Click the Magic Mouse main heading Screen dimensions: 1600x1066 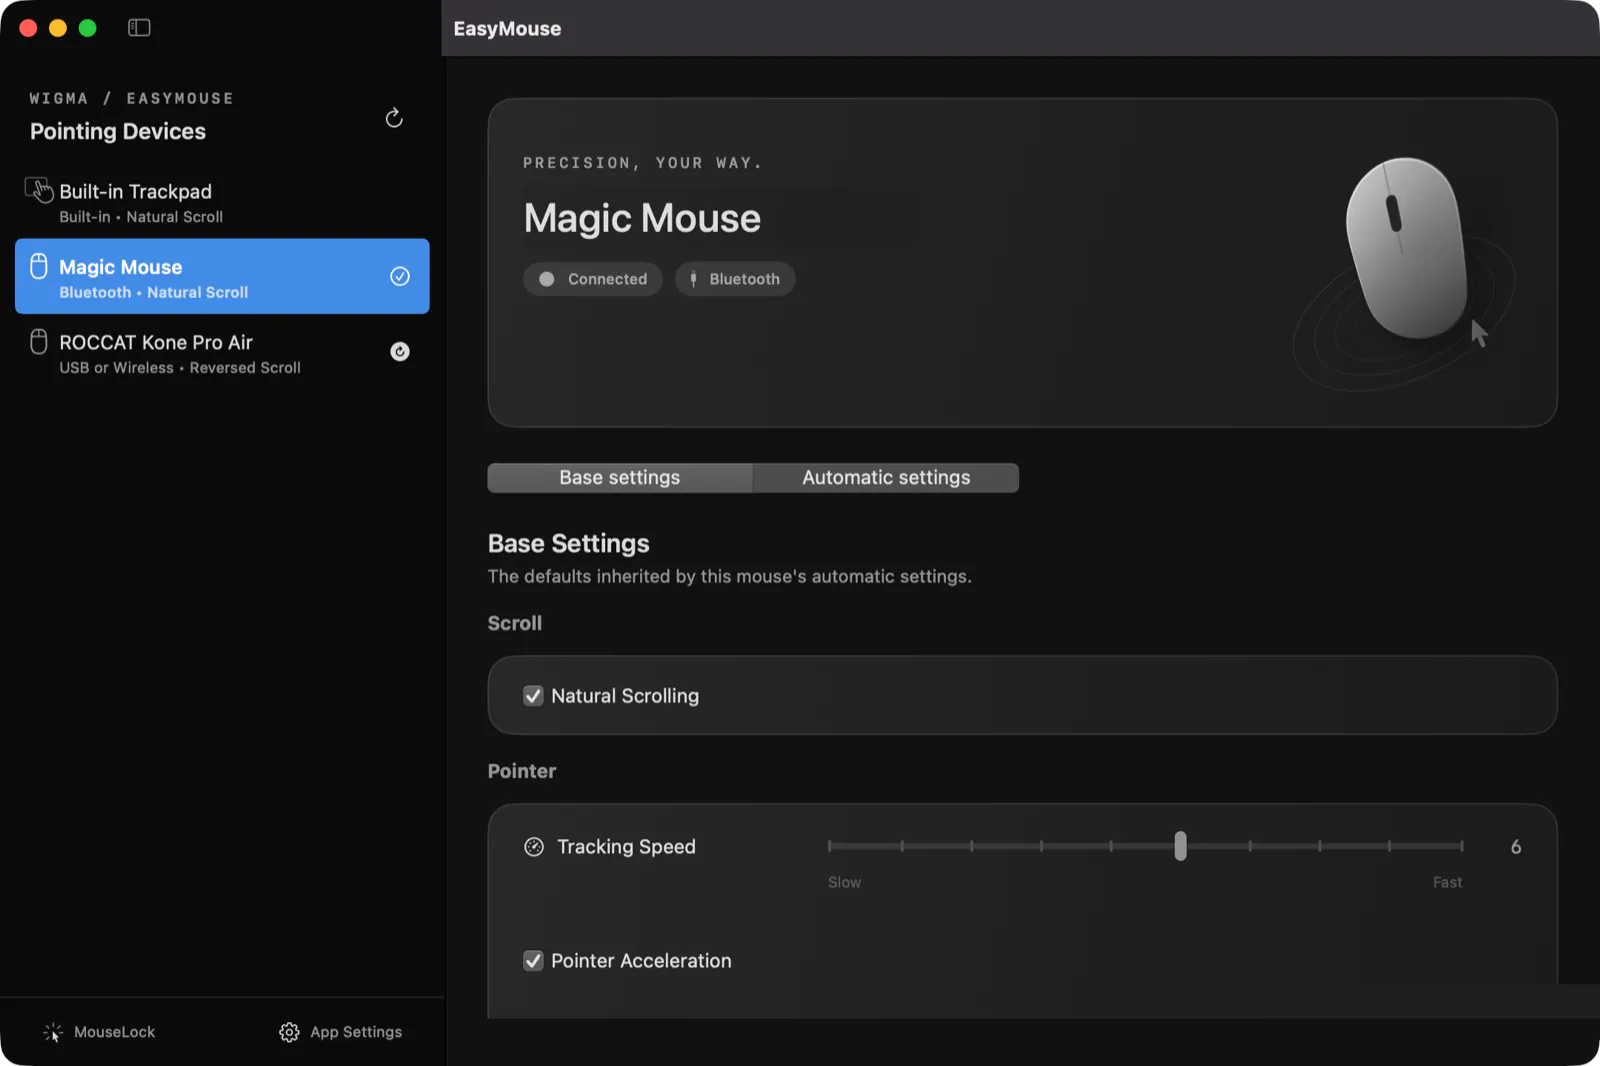642,218
